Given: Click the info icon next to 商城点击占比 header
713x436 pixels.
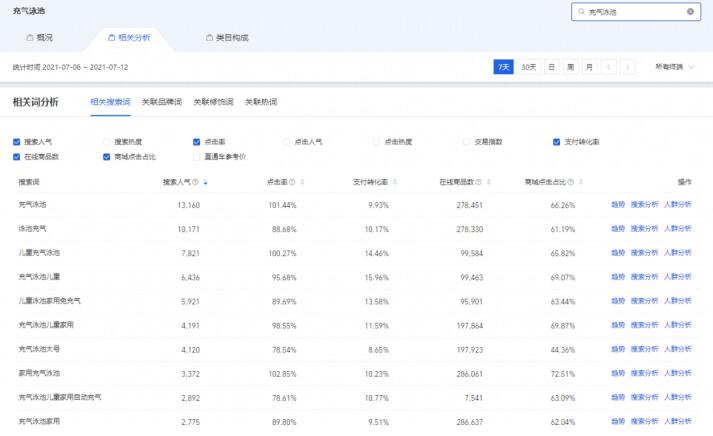Looking at the screenshot, I should [571, 182].
